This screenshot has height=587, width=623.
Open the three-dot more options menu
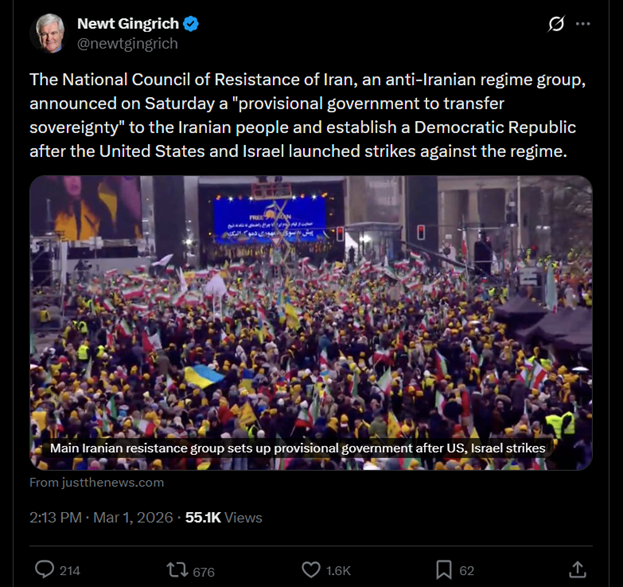tap(583, 24)
